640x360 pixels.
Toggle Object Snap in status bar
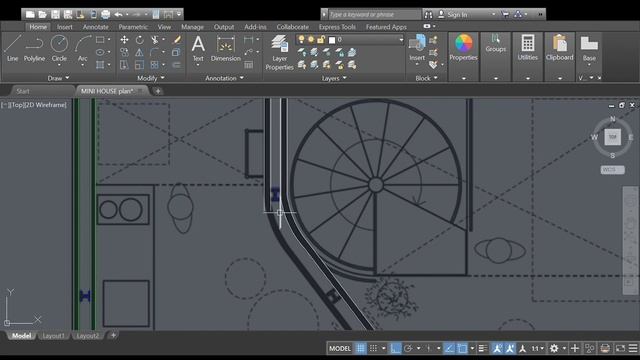click(462, 348)
